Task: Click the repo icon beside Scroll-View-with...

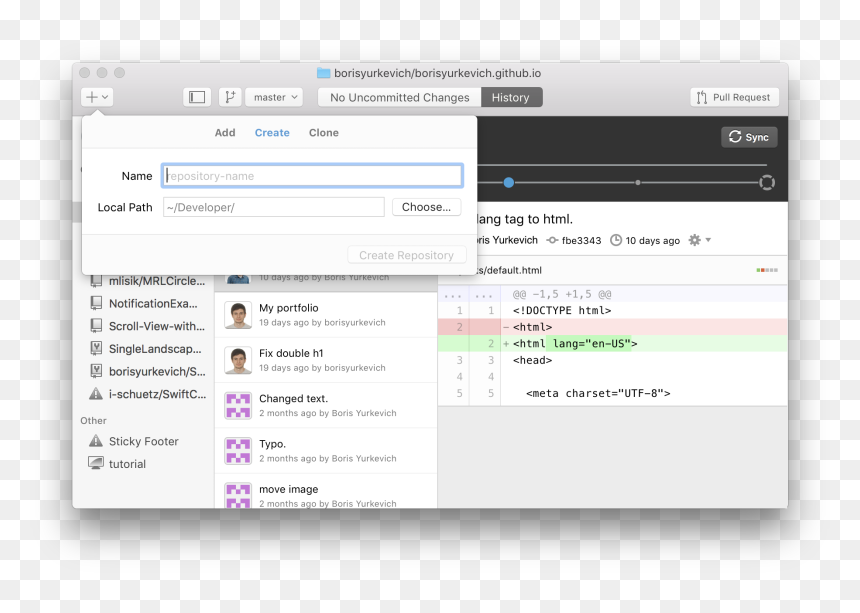Action: tap(96, 326)
